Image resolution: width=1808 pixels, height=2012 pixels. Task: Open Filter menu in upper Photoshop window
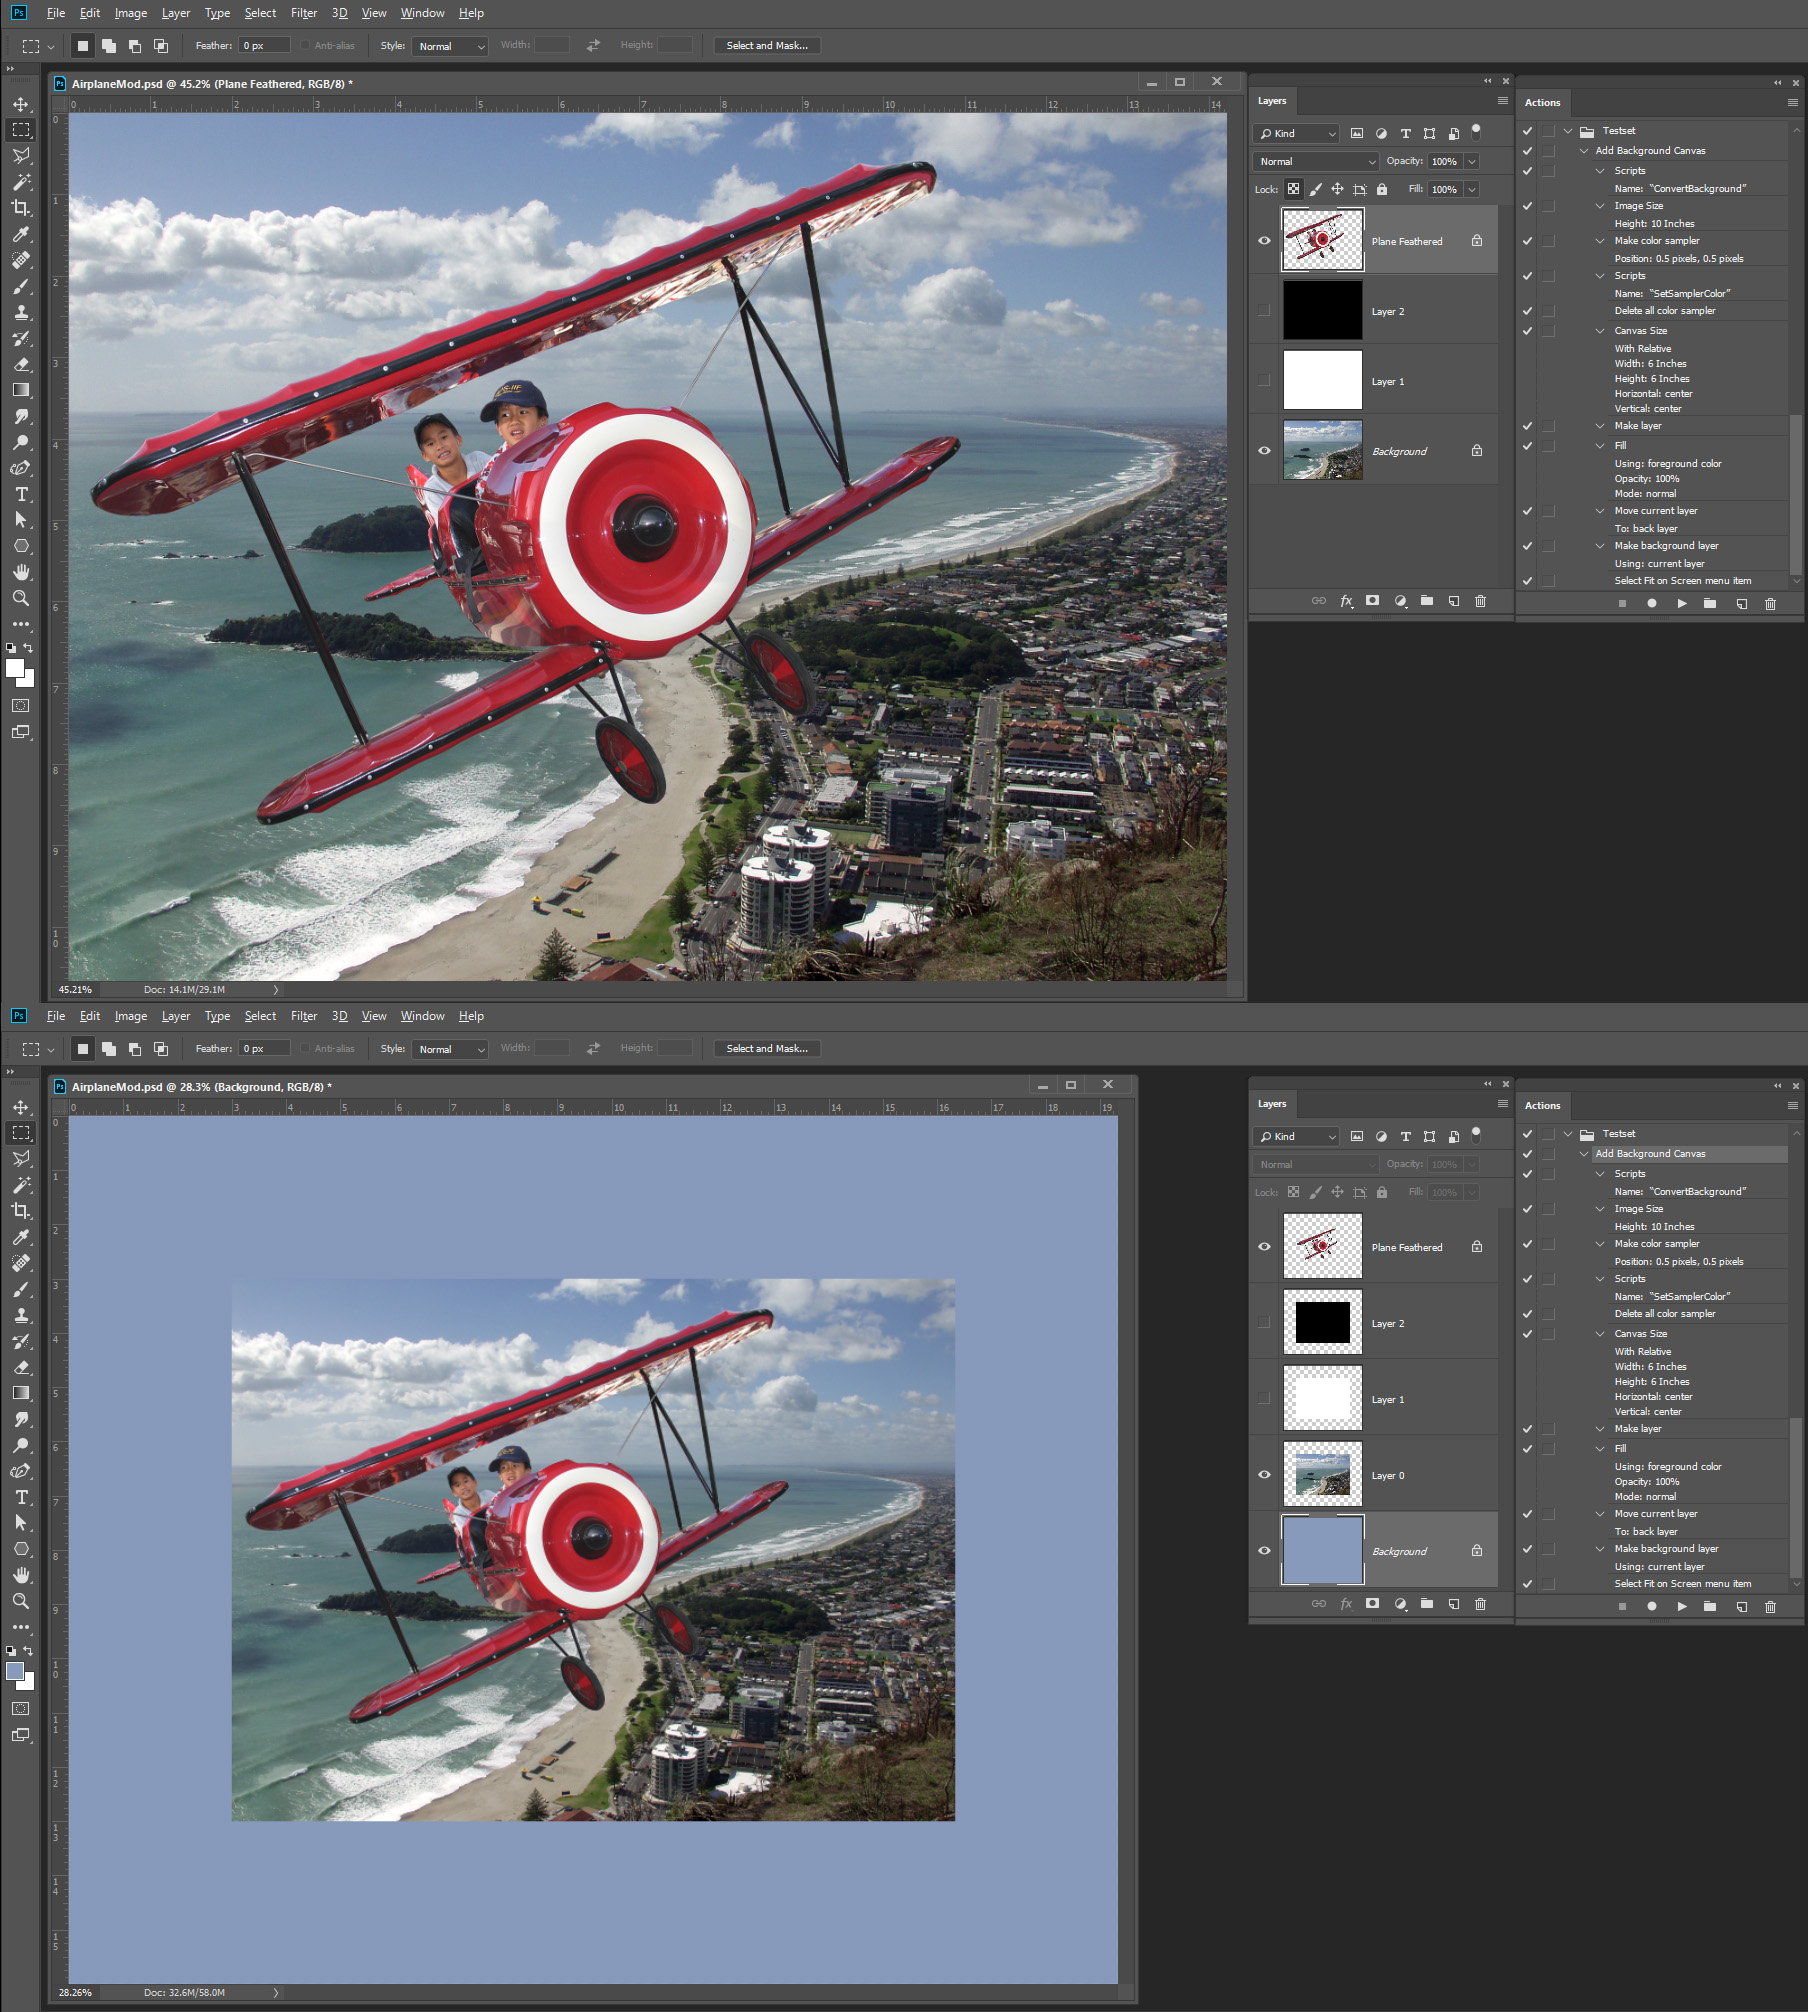304,13
